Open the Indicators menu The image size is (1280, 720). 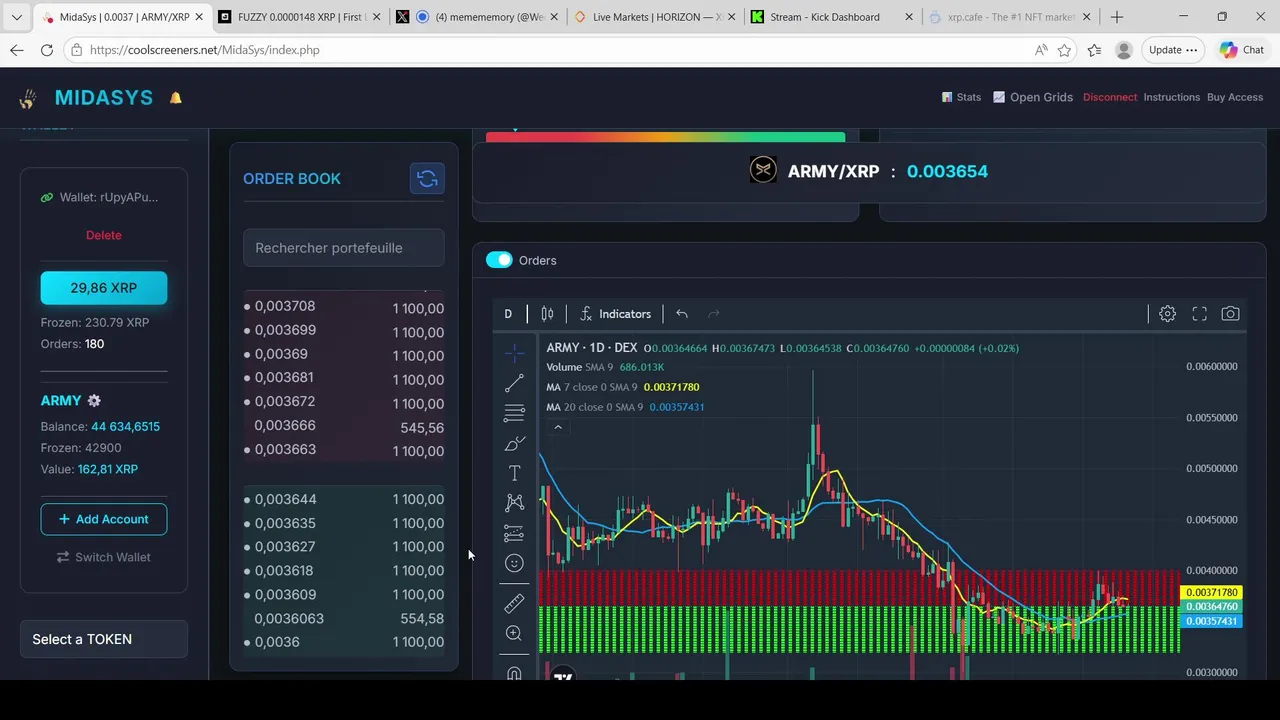[615, 314]
